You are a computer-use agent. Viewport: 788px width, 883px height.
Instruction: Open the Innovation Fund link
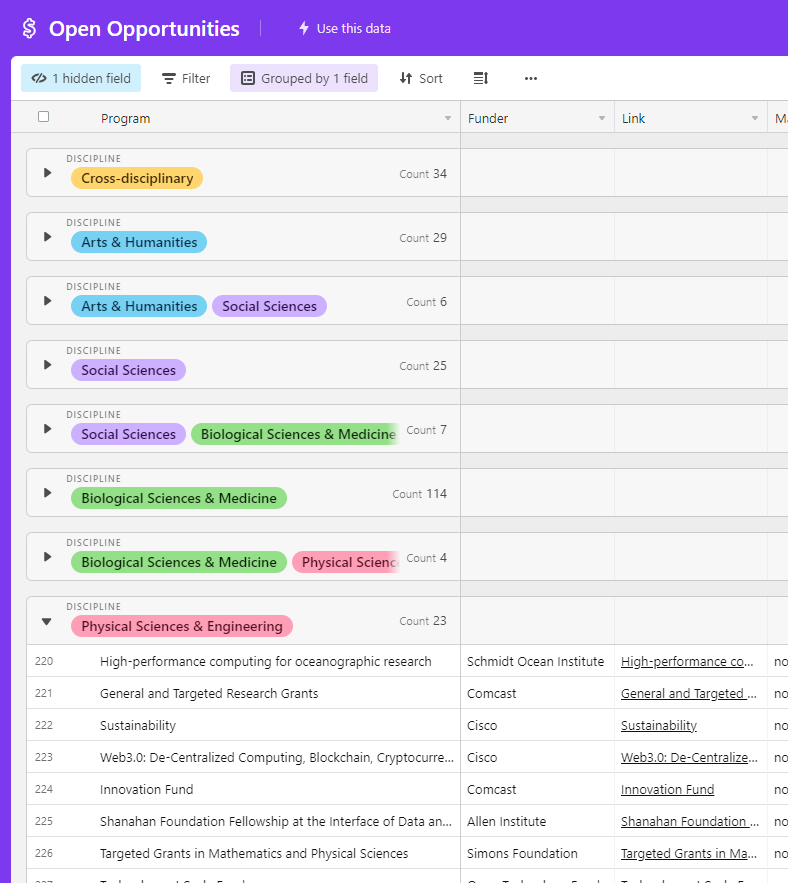coord(667,789)
